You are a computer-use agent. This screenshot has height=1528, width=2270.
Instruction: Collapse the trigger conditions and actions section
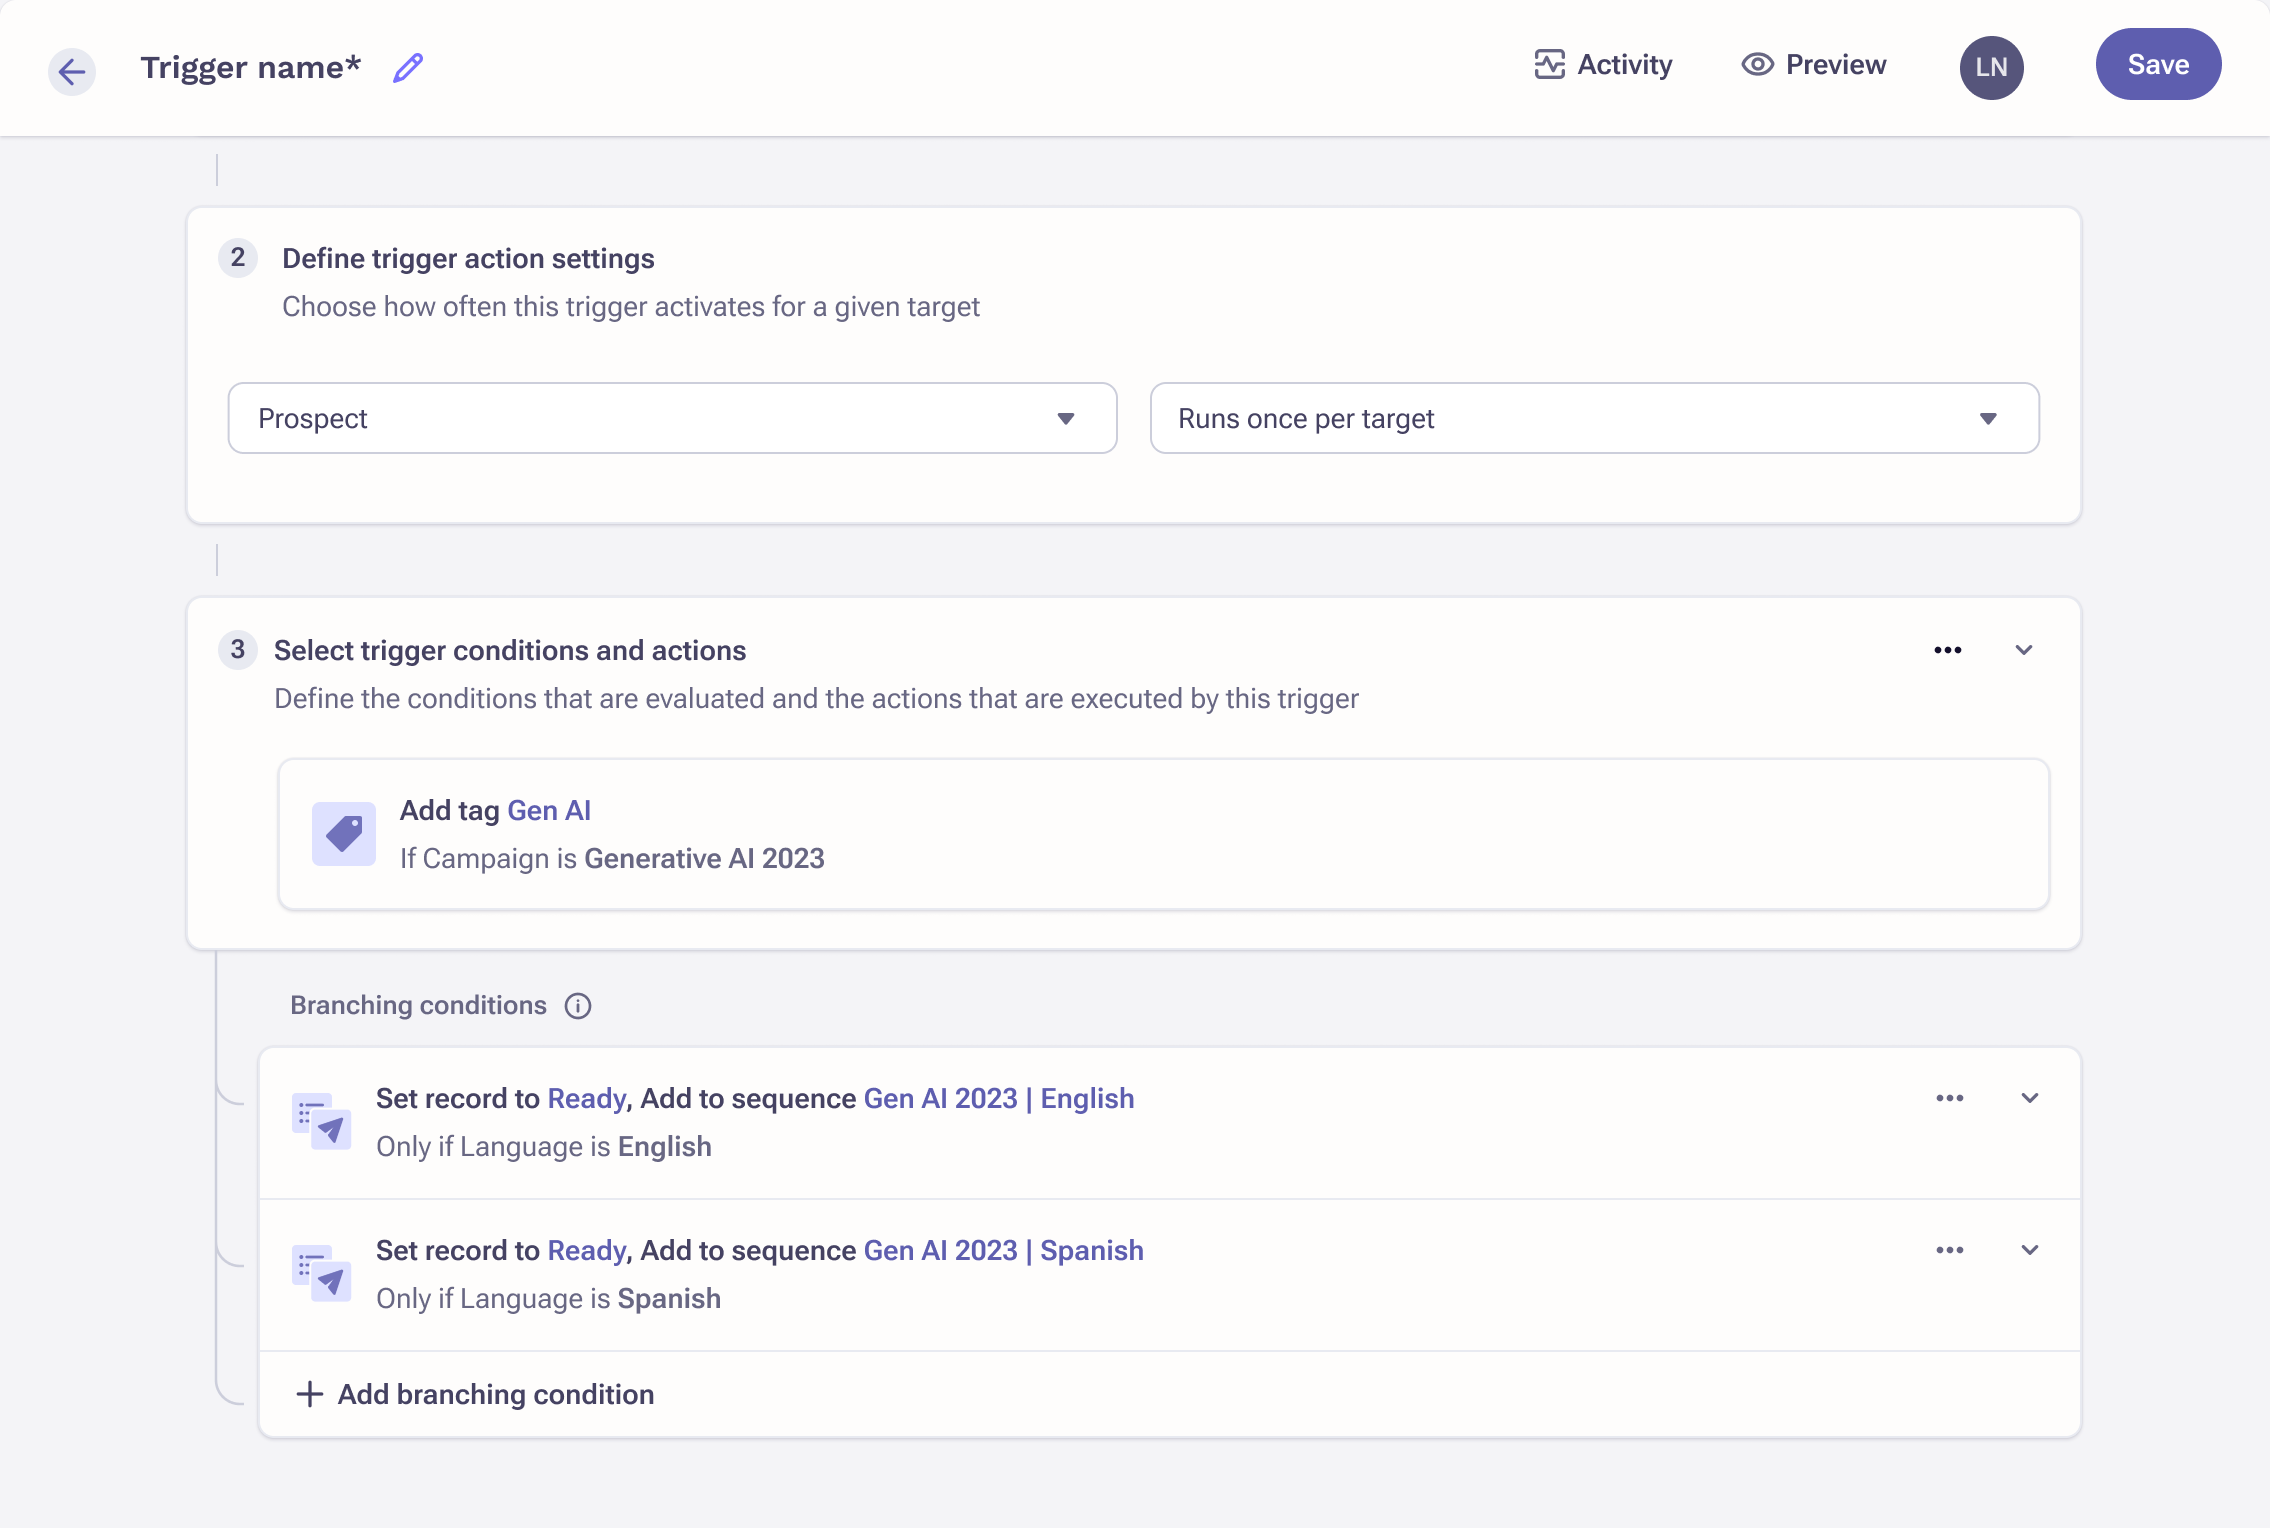(2024, 650)
